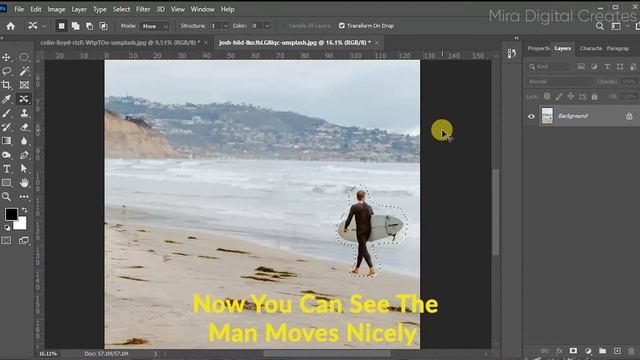This screenshot has width=640, height=360.
Task: Open the layer Kind filter dropdown
Action: 549,67
